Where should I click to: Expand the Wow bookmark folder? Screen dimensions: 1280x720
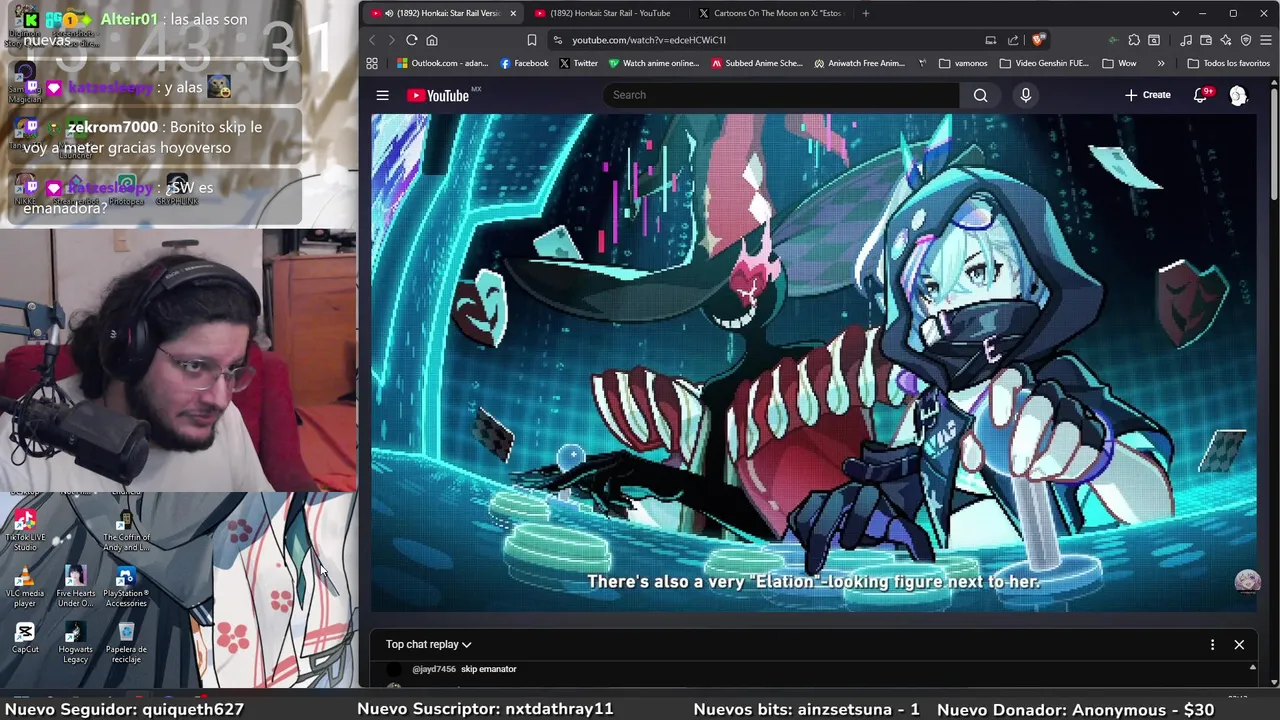coord(1119,63)
